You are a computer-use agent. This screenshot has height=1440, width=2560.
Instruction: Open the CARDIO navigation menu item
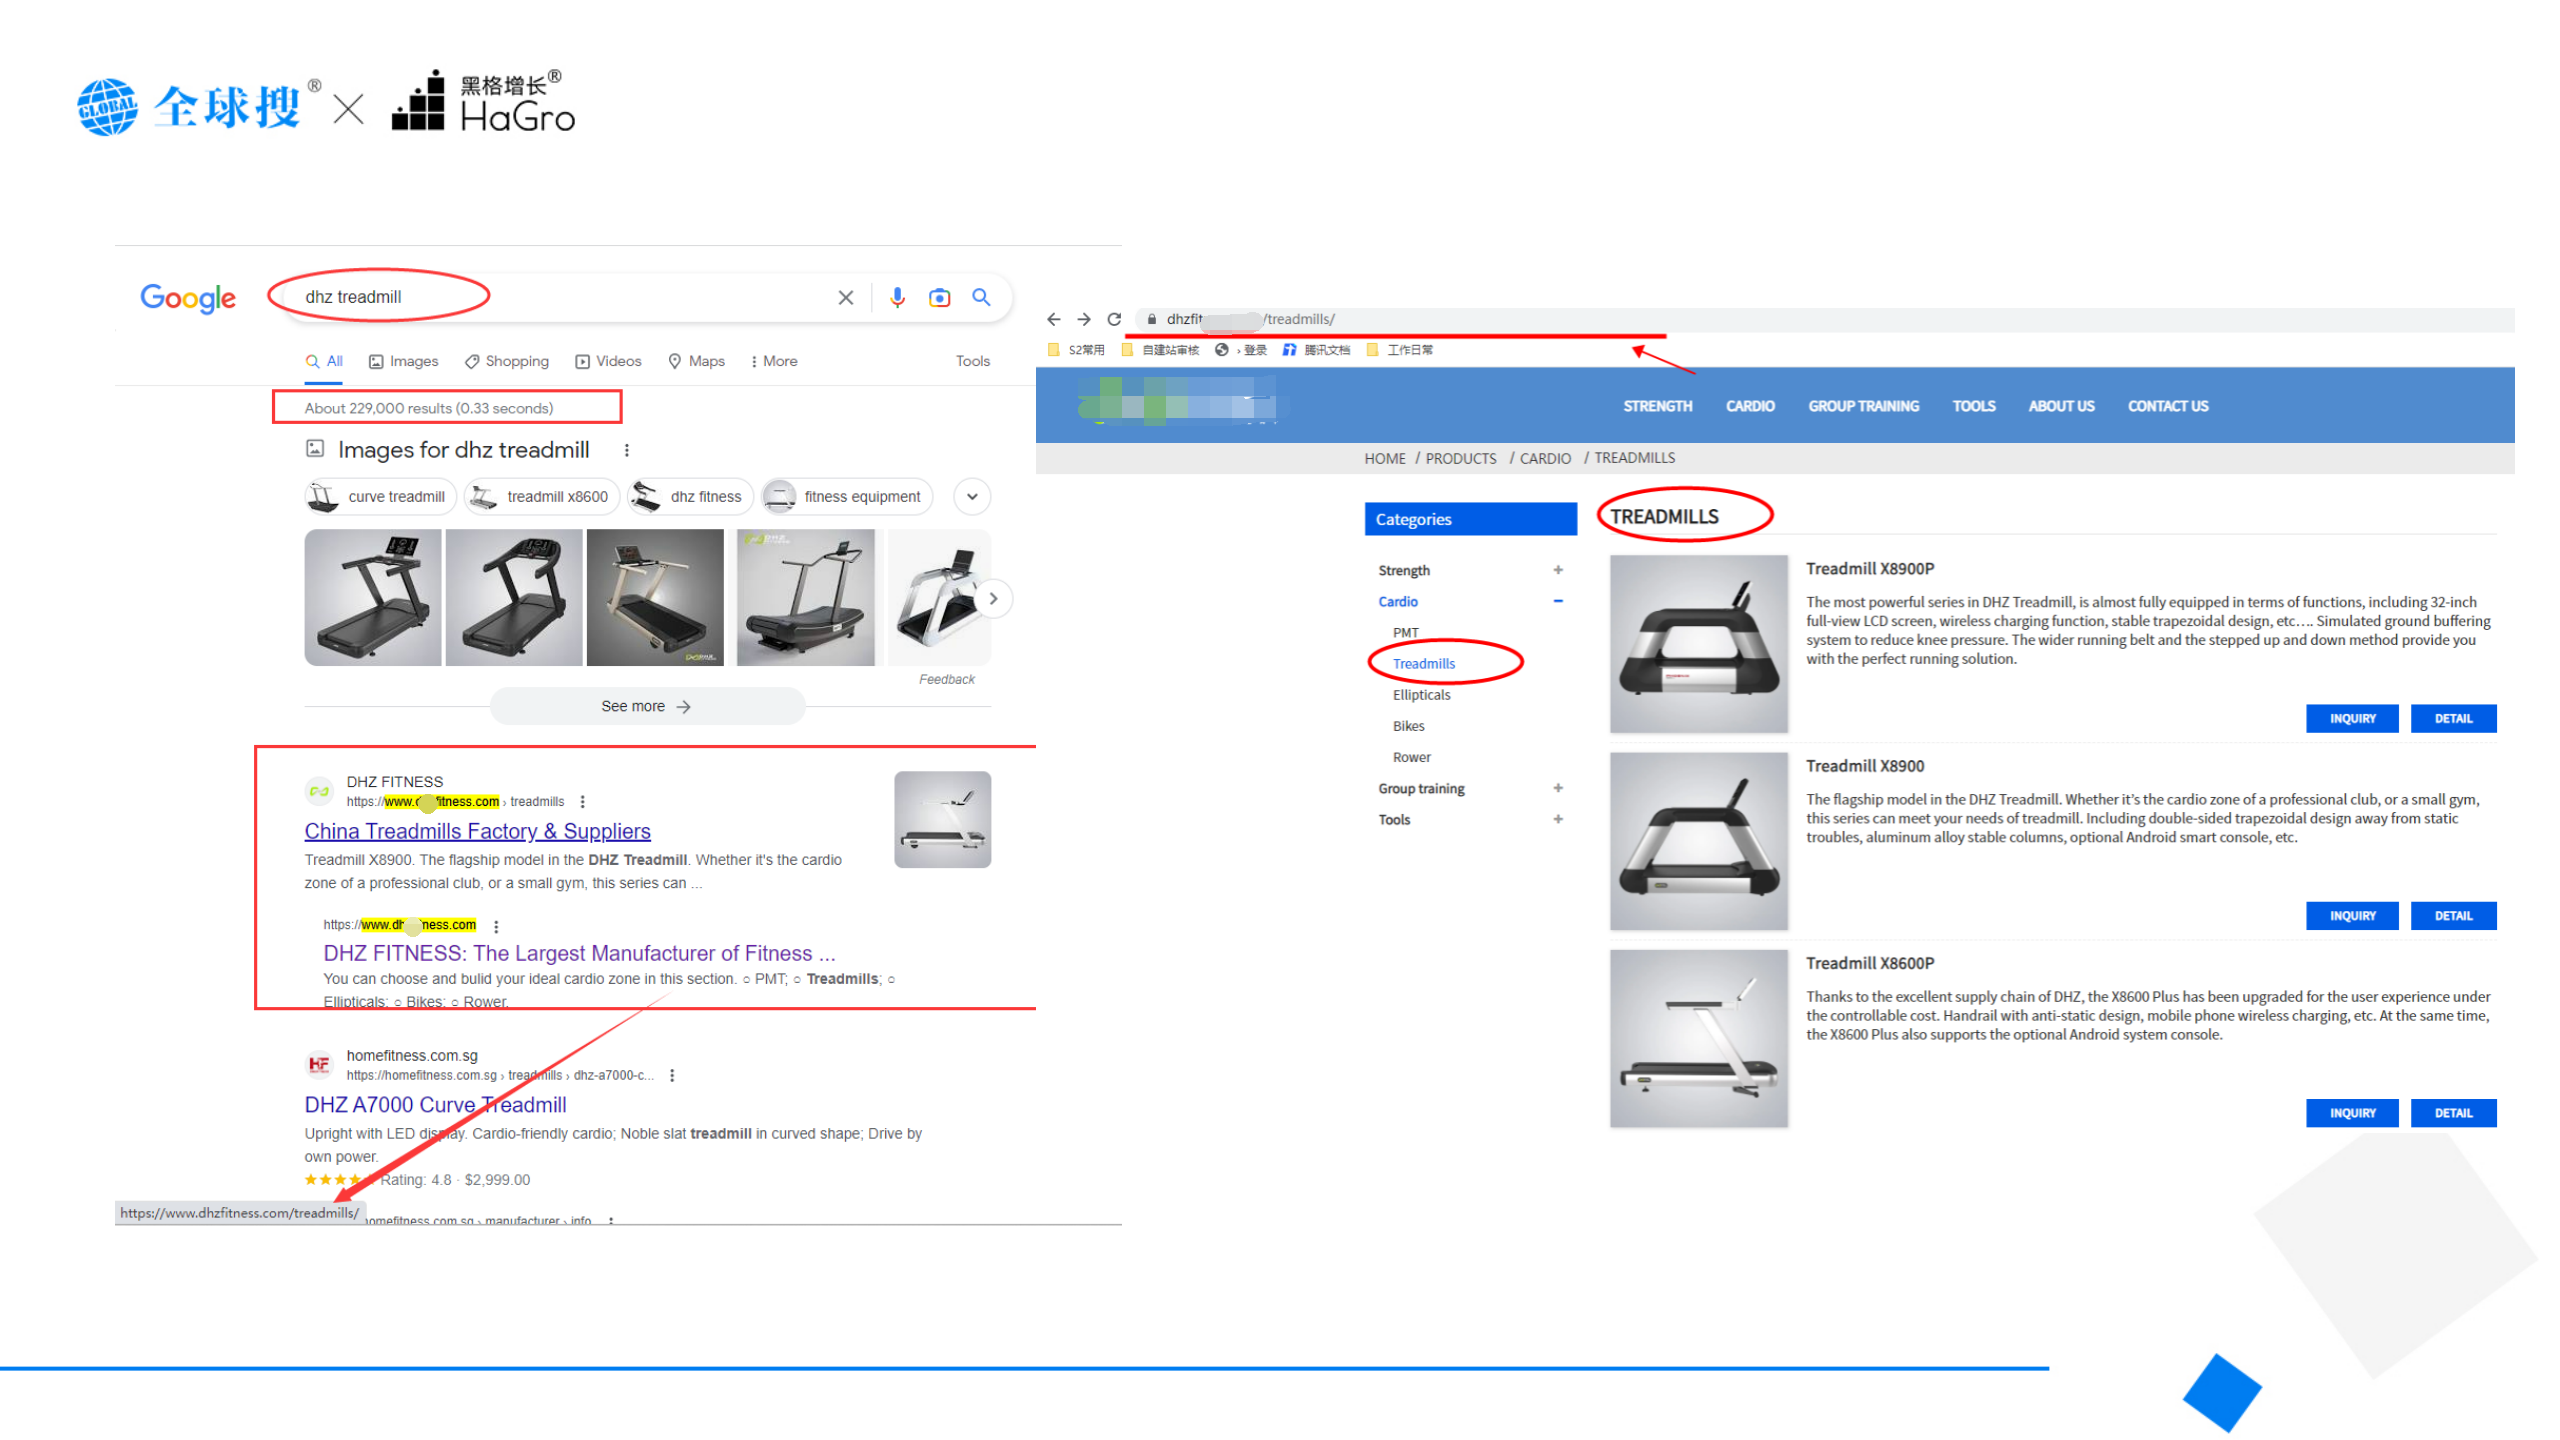(1749, 406)
